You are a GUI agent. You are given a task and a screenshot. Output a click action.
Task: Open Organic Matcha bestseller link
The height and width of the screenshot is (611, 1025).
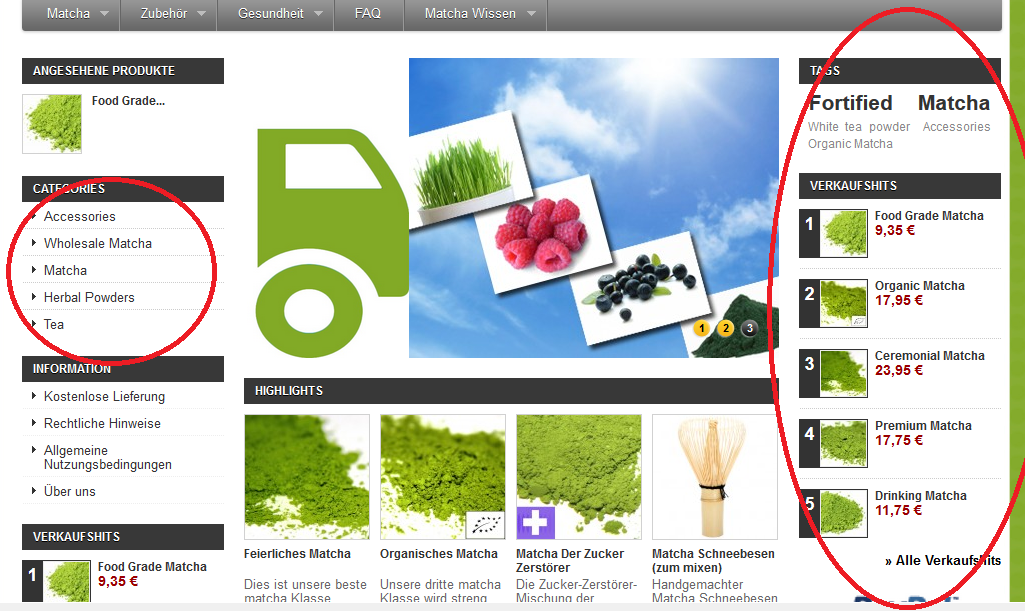(x=920, y=286)
